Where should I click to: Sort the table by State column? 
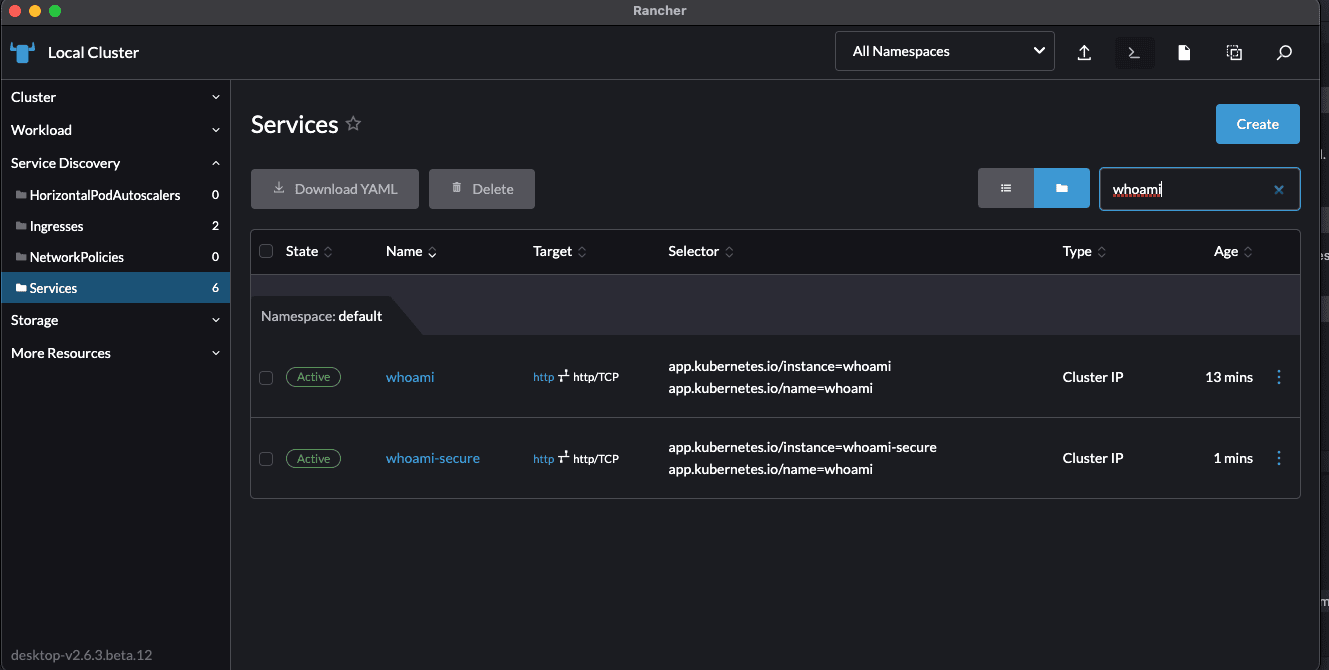(x=309, y=251)
